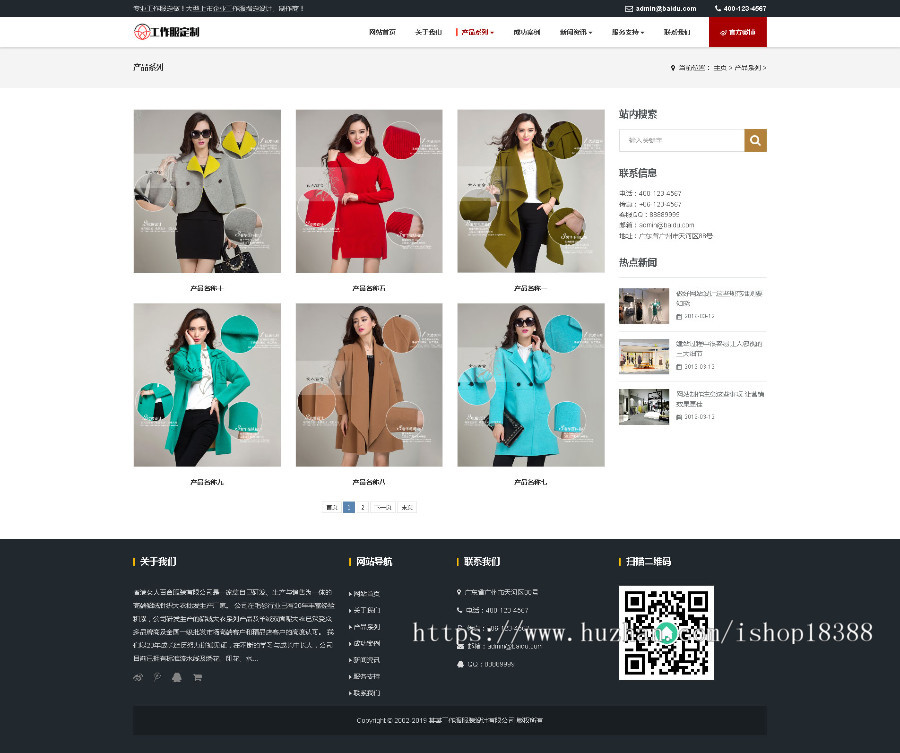Click the red 官方商城 button

pos(740,31)
